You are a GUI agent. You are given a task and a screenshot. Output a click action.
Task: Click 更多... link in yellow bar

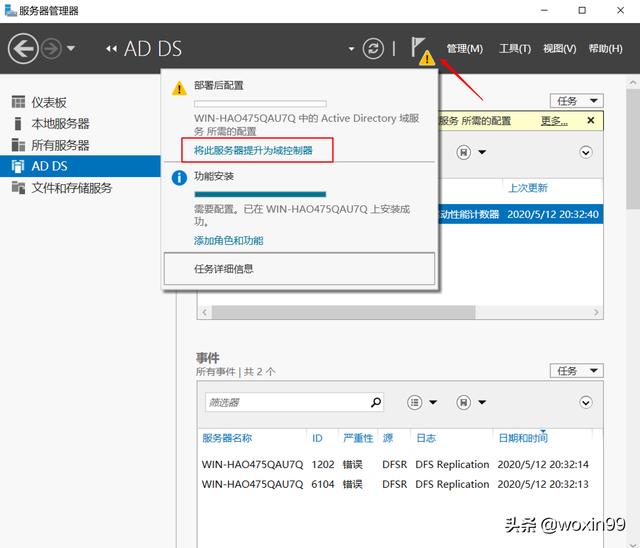tap(554, 121)
